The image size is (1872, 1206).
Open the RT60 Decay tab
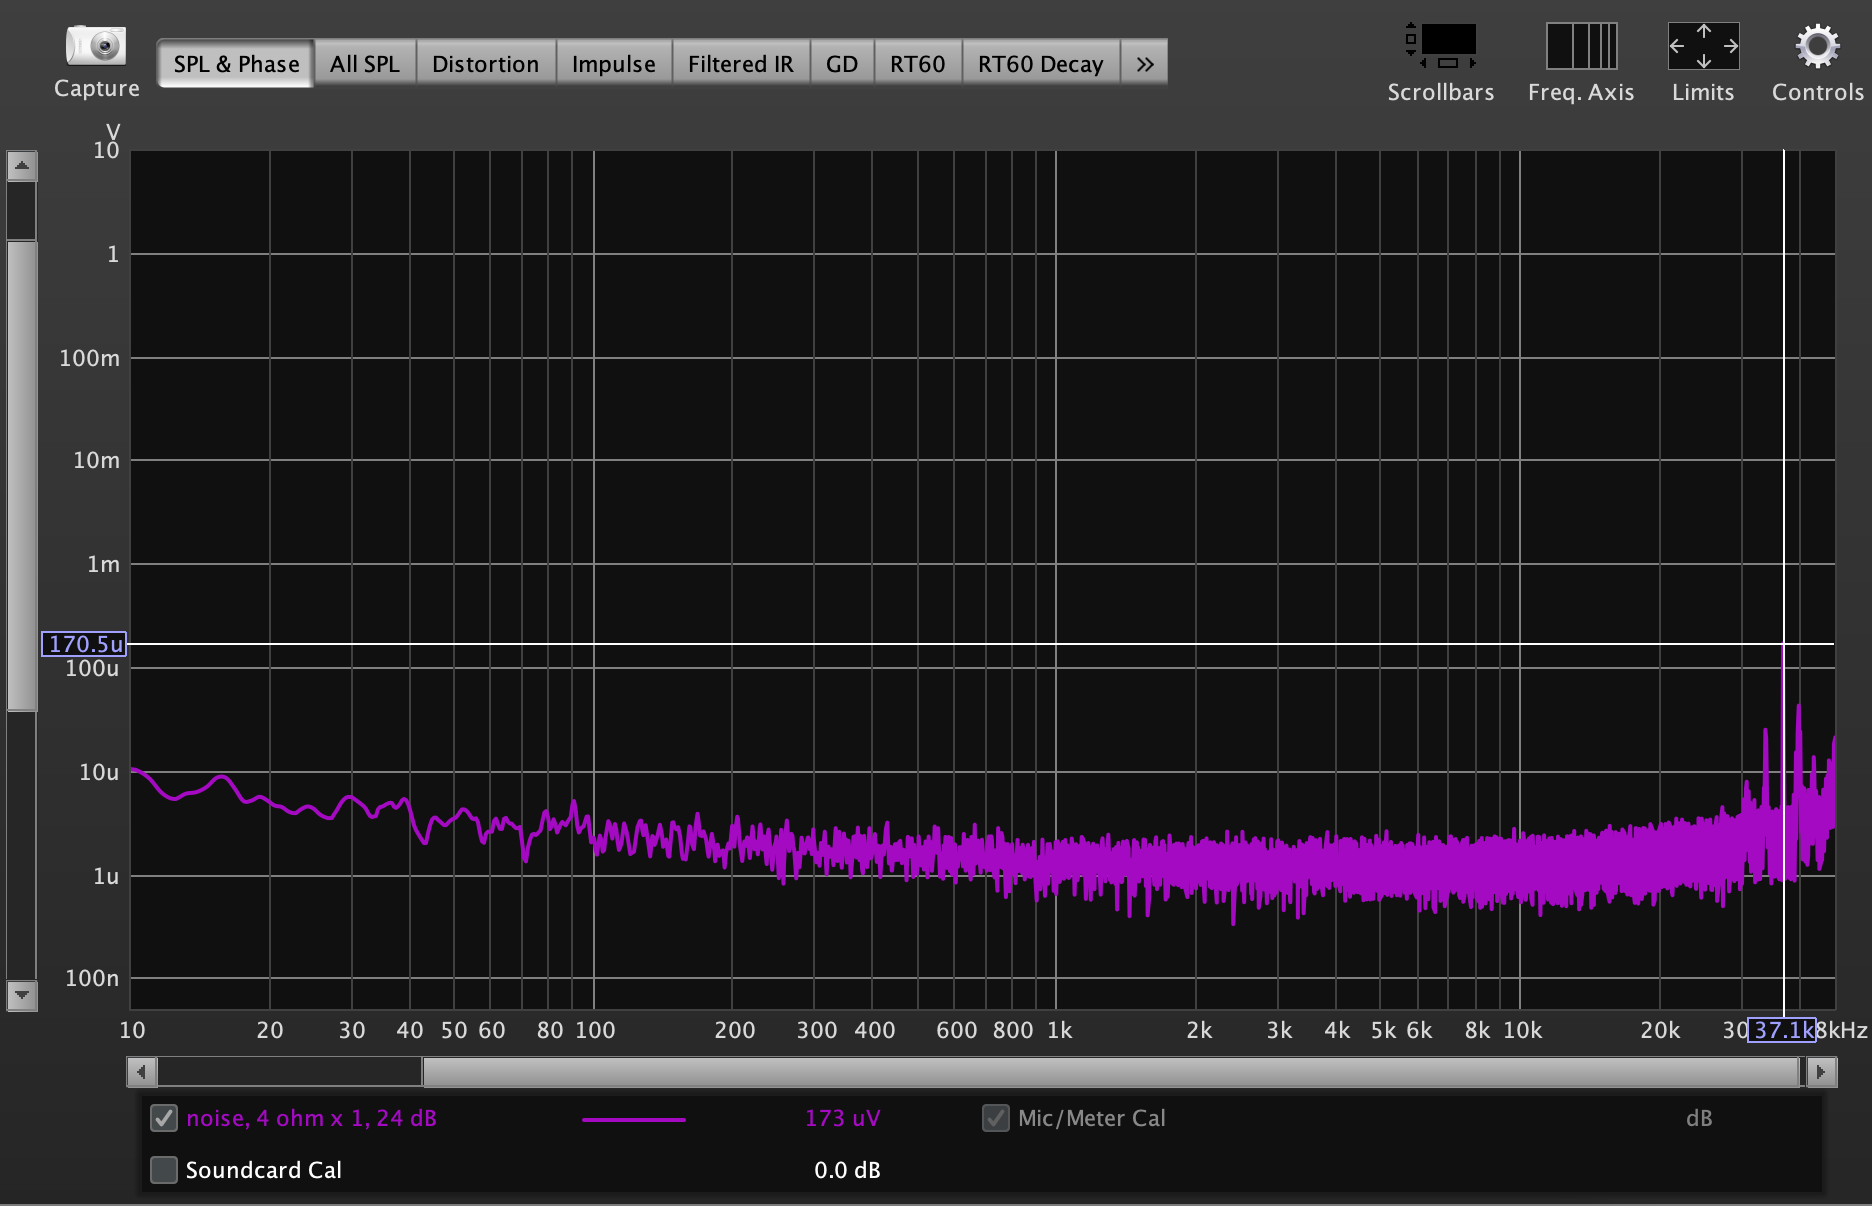(1041, 64)
